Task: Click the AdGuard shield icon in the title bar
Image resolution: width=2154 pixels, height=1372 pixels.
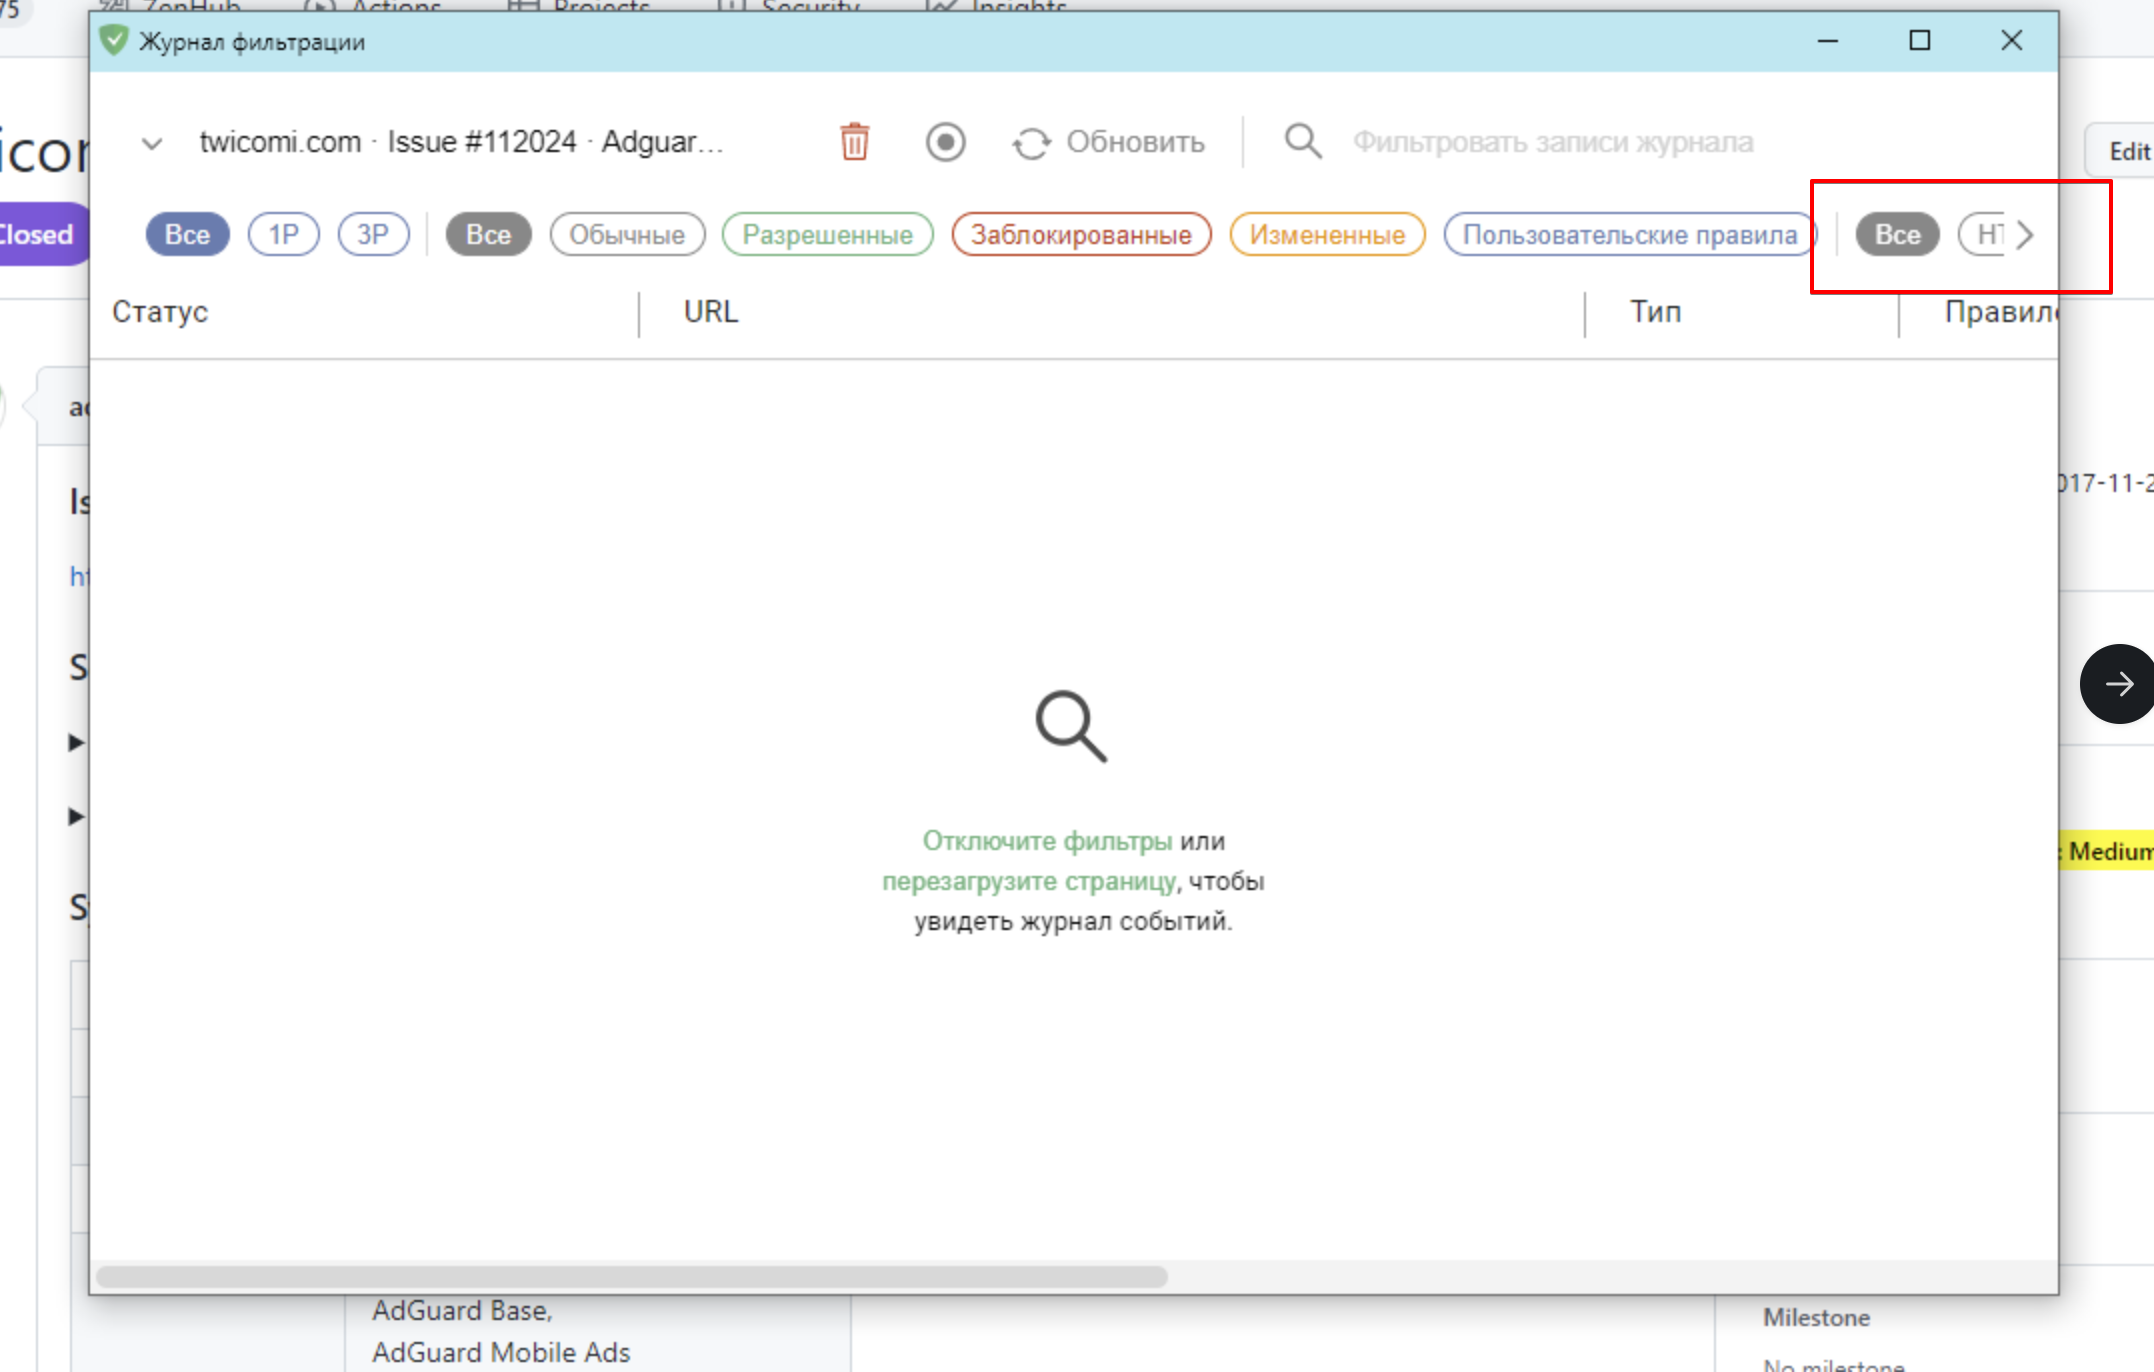Action: 113,41
